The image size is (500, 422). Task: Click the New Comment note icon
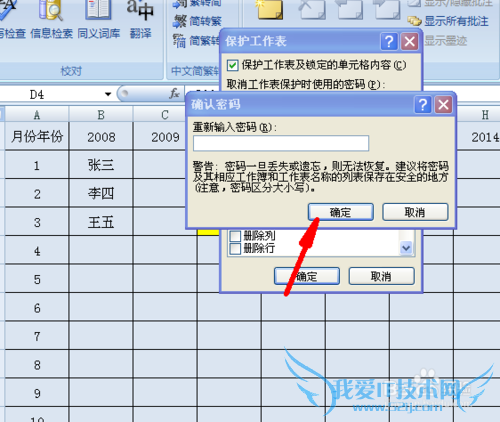tap(270, 9)
